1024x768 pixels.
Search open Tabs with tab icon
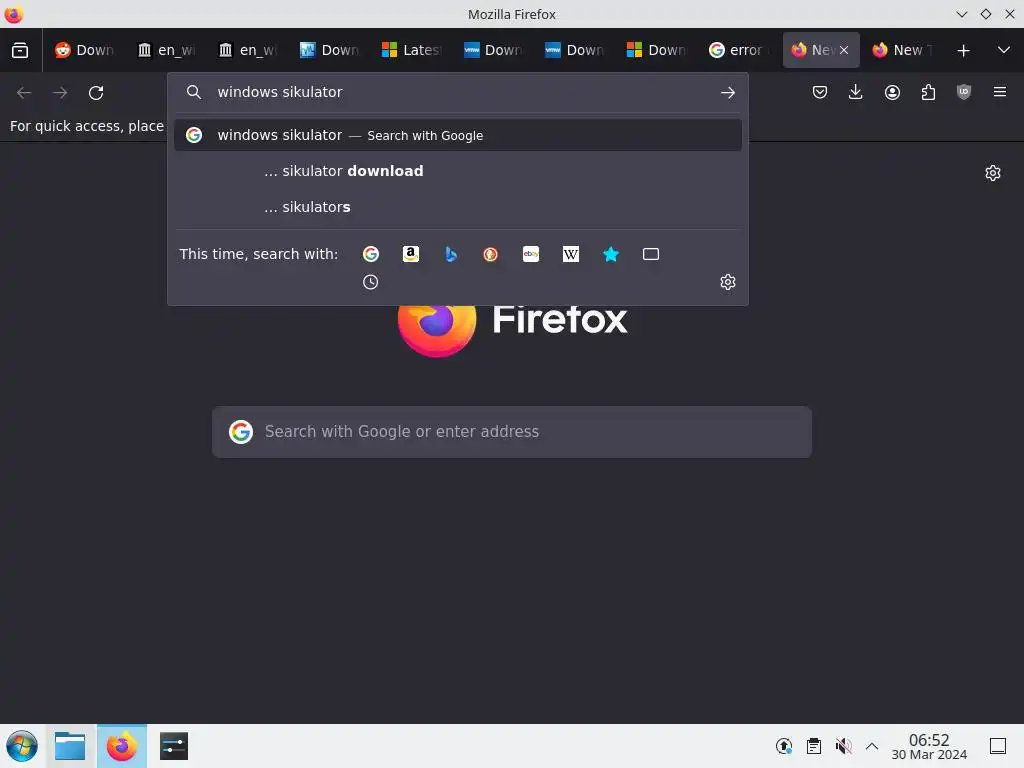[x=651, y=254]
